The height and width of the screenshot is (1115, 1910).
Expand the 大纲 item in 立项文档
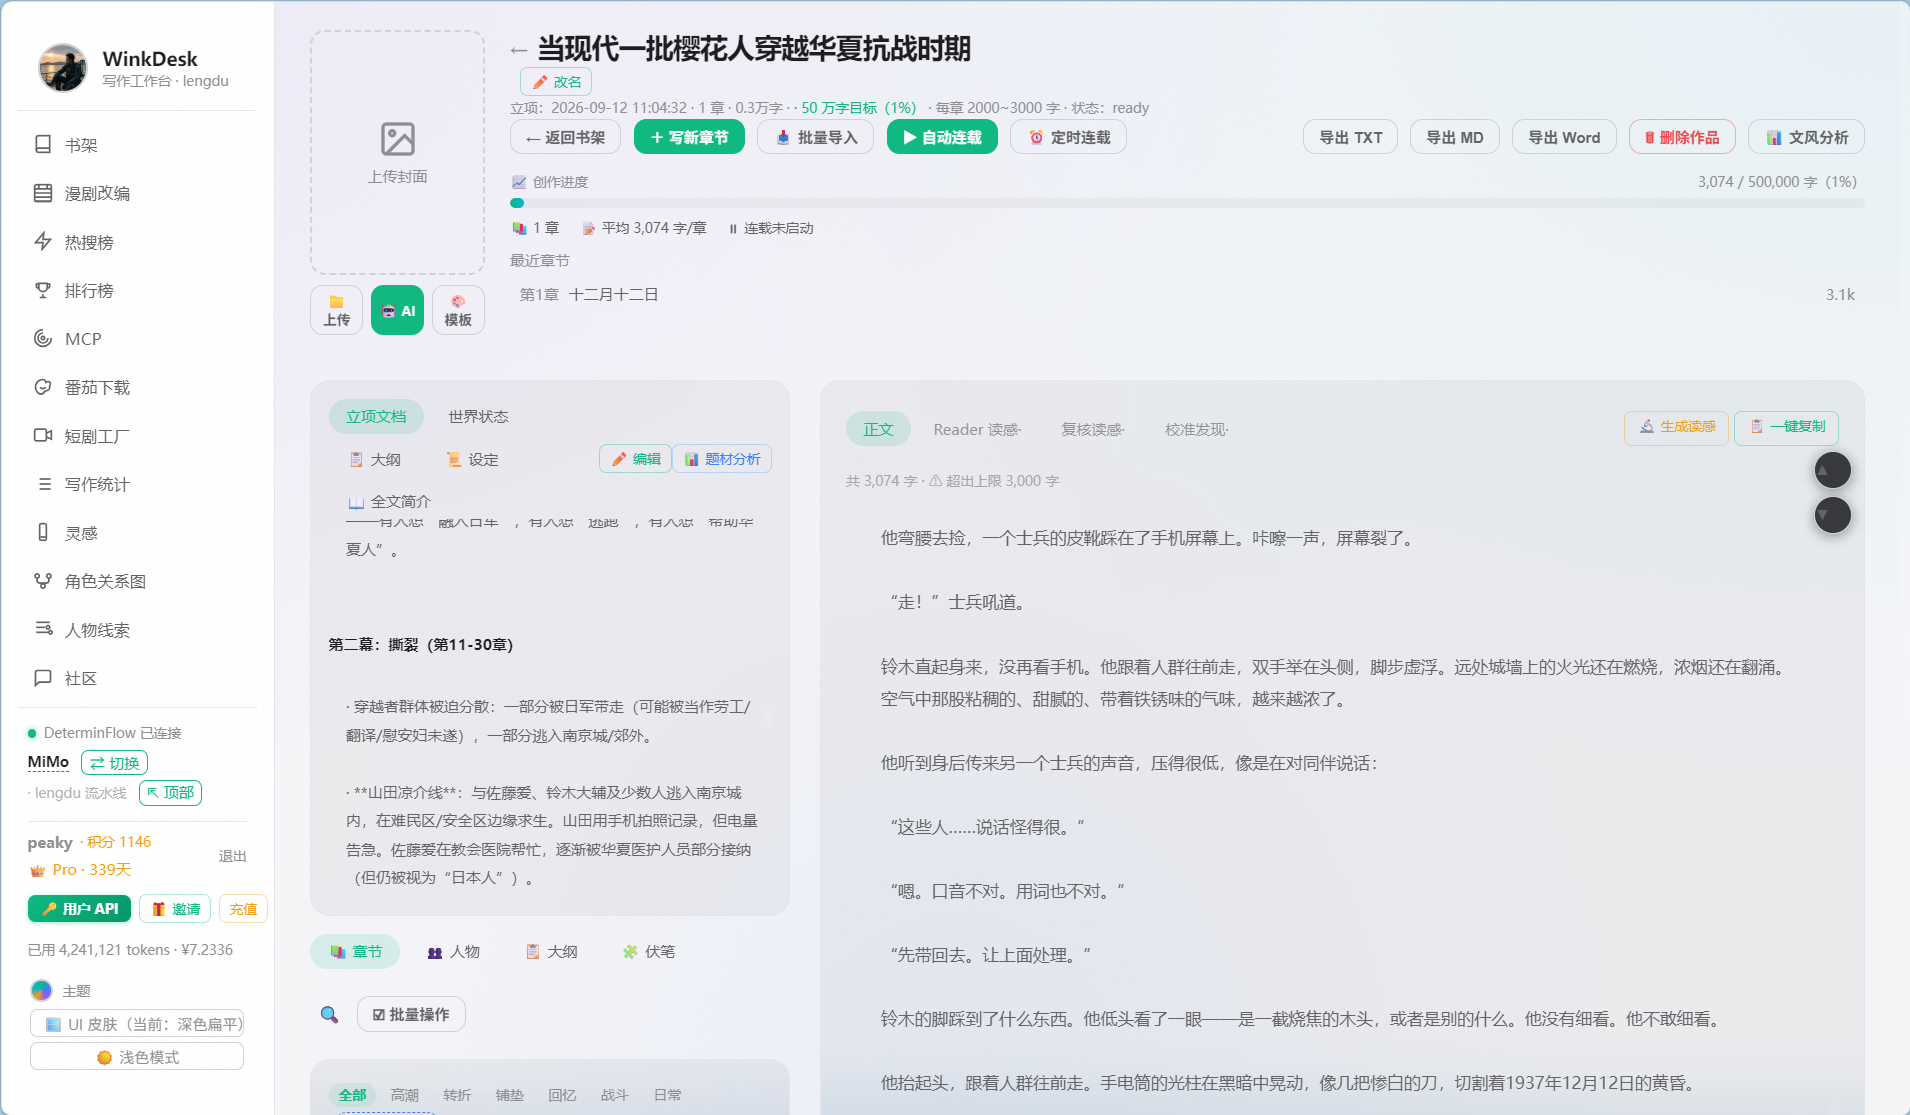[x=375, y=460]
